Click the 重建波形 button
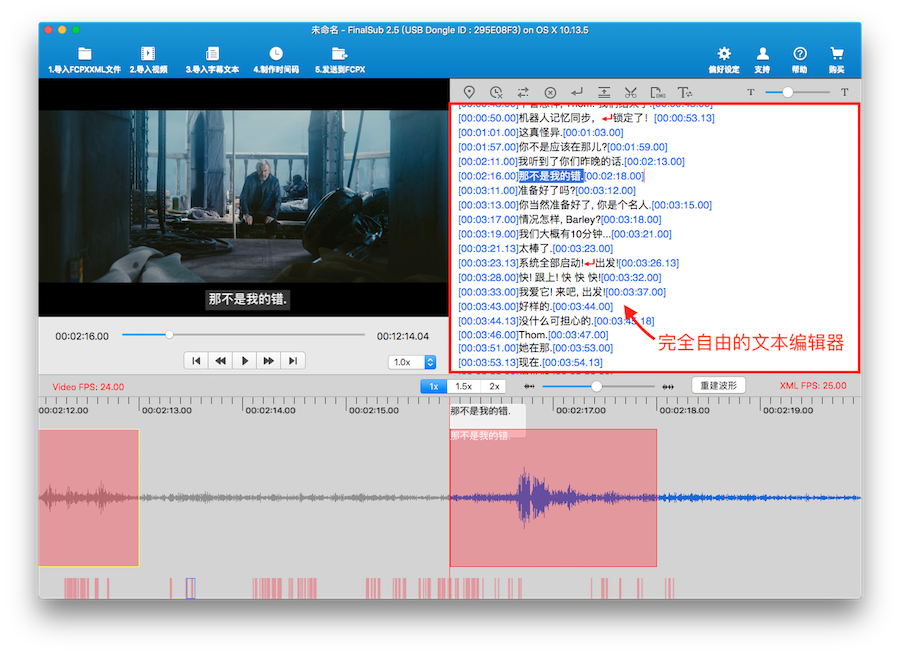Screen dimensions: 900x654 (x=718, y=386)
